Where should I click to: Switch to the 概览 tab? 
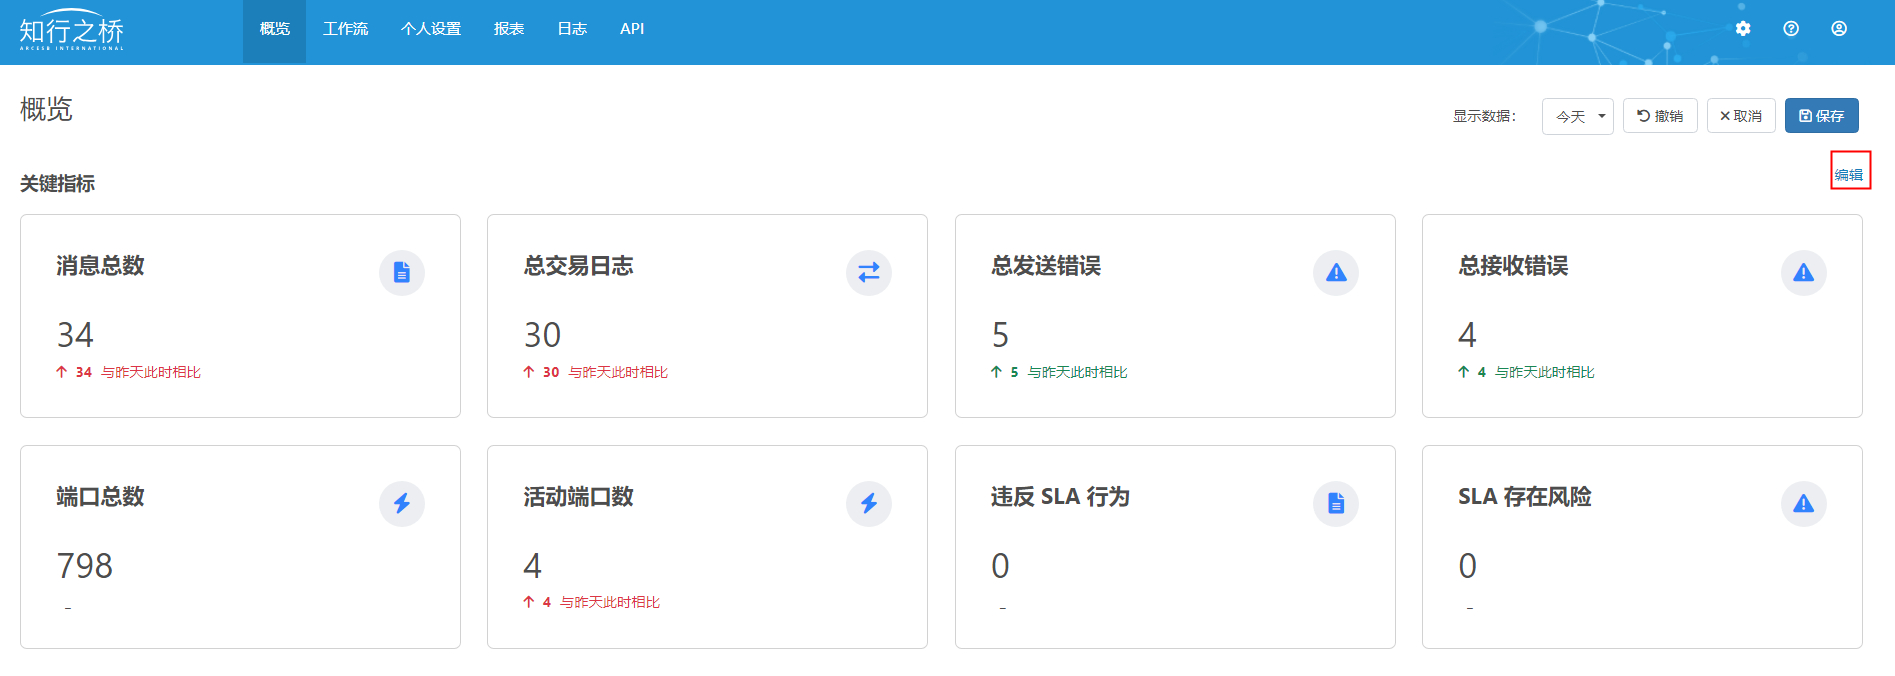point(274,29)
